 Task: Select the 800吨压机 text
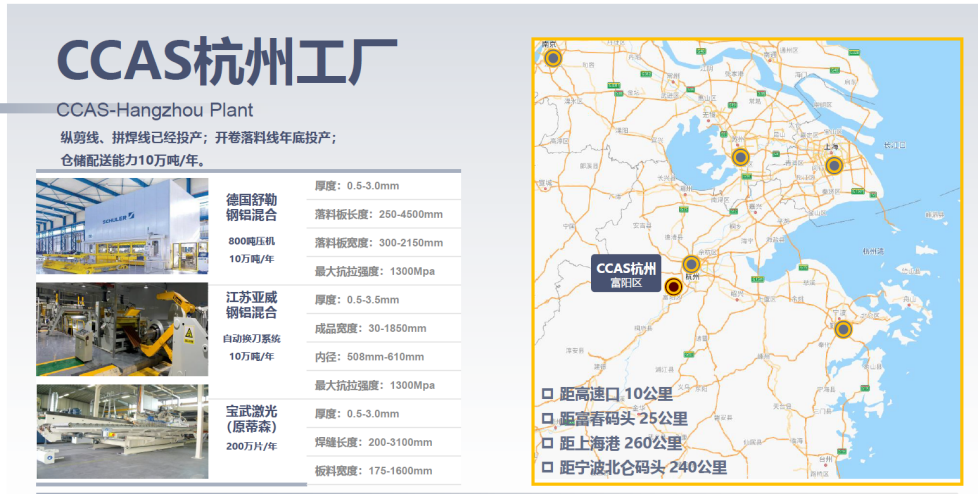tap(251, 241)
